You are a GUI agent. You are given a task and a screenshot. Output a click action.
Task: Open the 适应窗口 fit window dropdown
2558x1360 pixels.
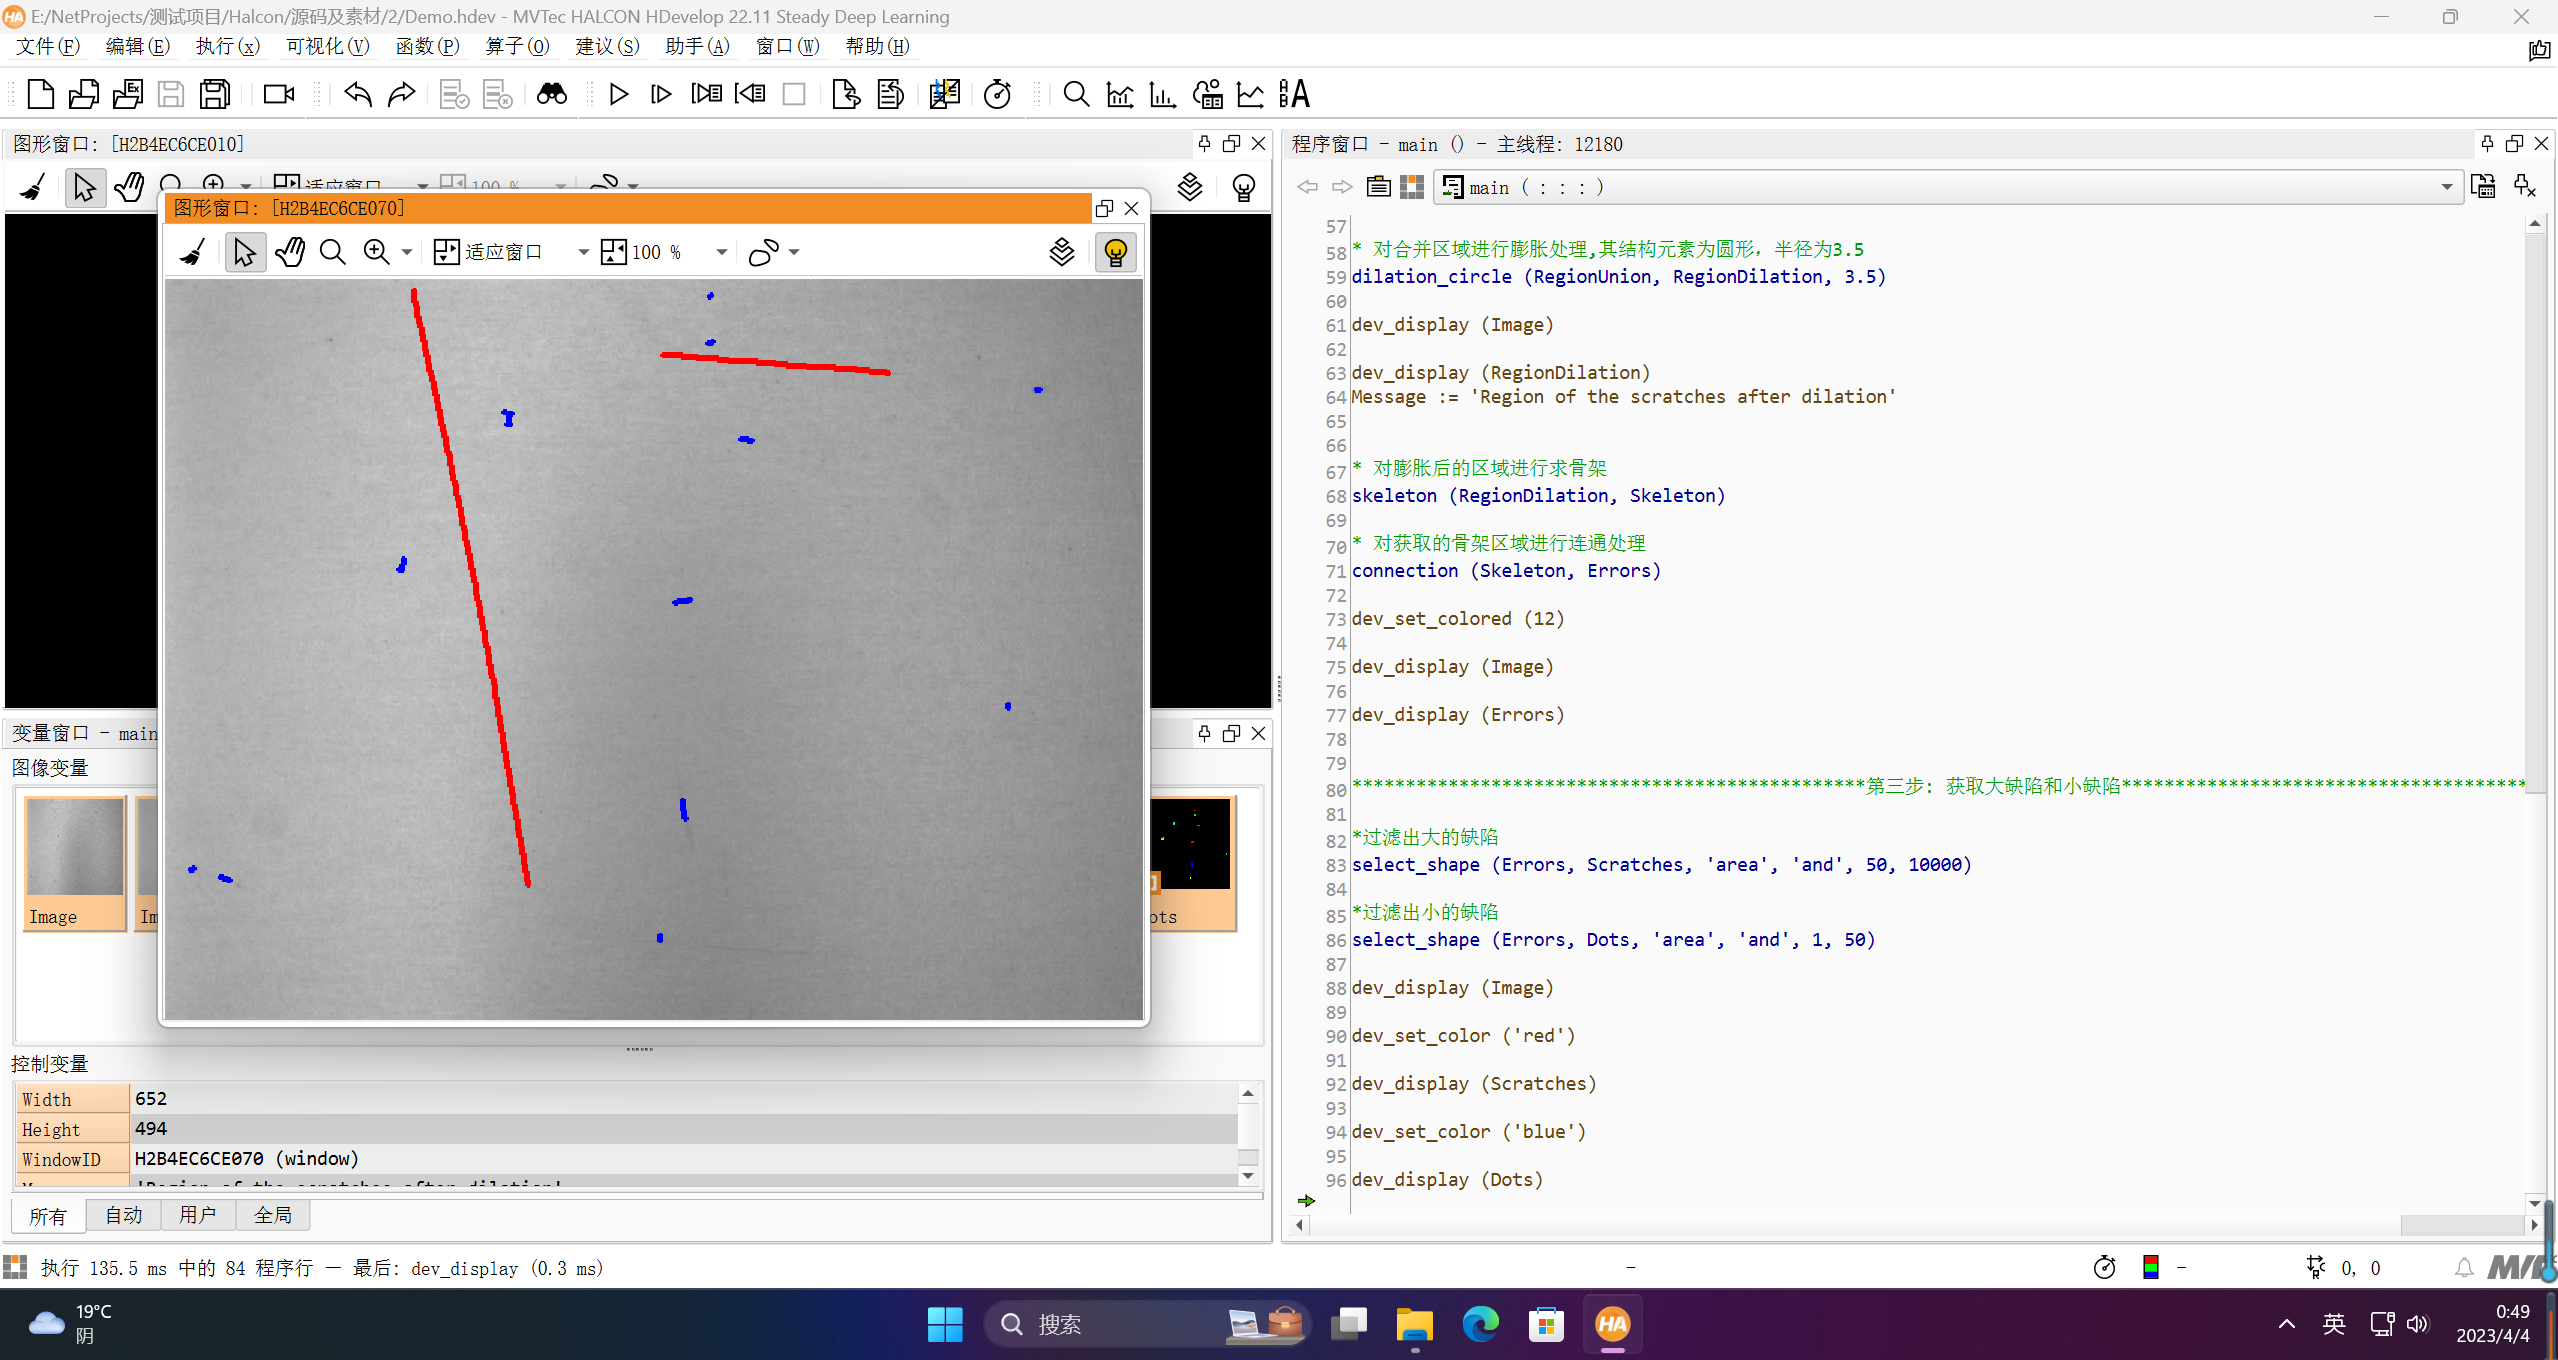click(583, 252)
